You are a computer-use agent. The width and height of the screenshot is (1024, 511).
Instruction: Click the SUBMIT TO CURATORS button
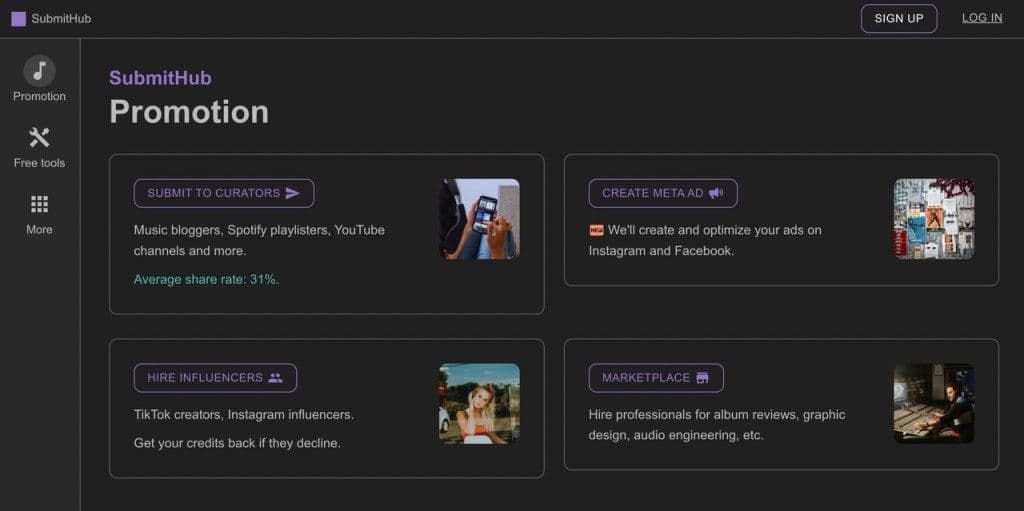click(224, 193)
